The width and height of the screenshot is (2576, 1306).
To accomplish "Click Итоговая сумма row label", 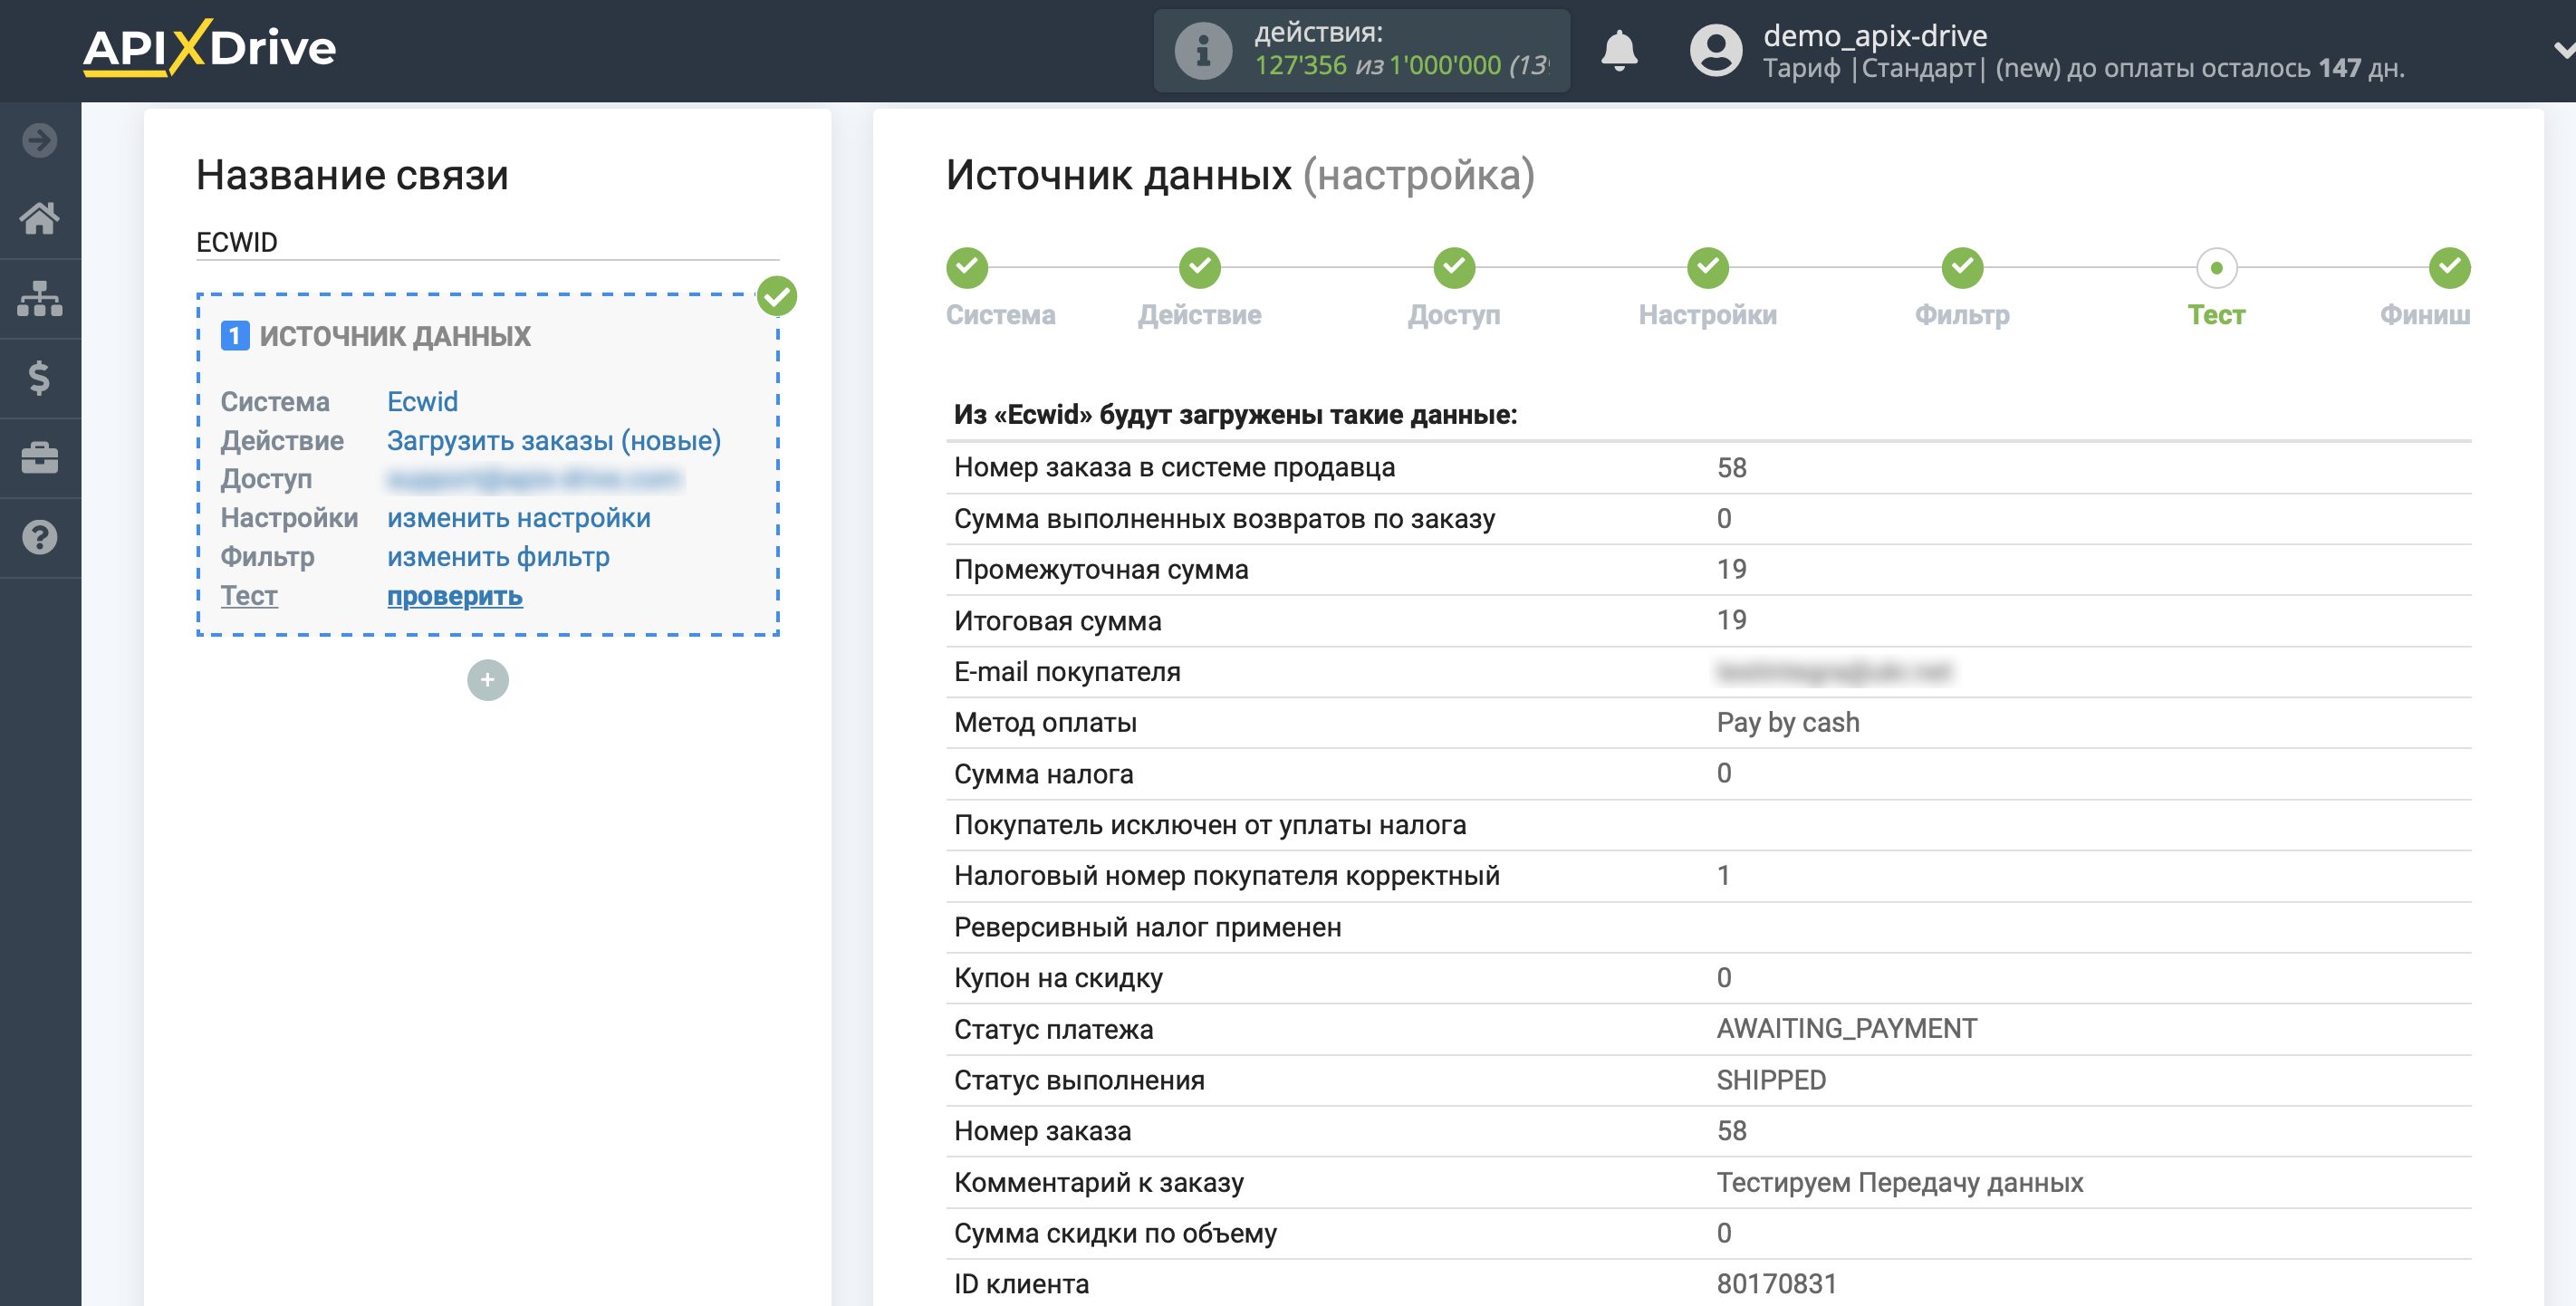I will pyautogui.click(x=1058, y=621).
